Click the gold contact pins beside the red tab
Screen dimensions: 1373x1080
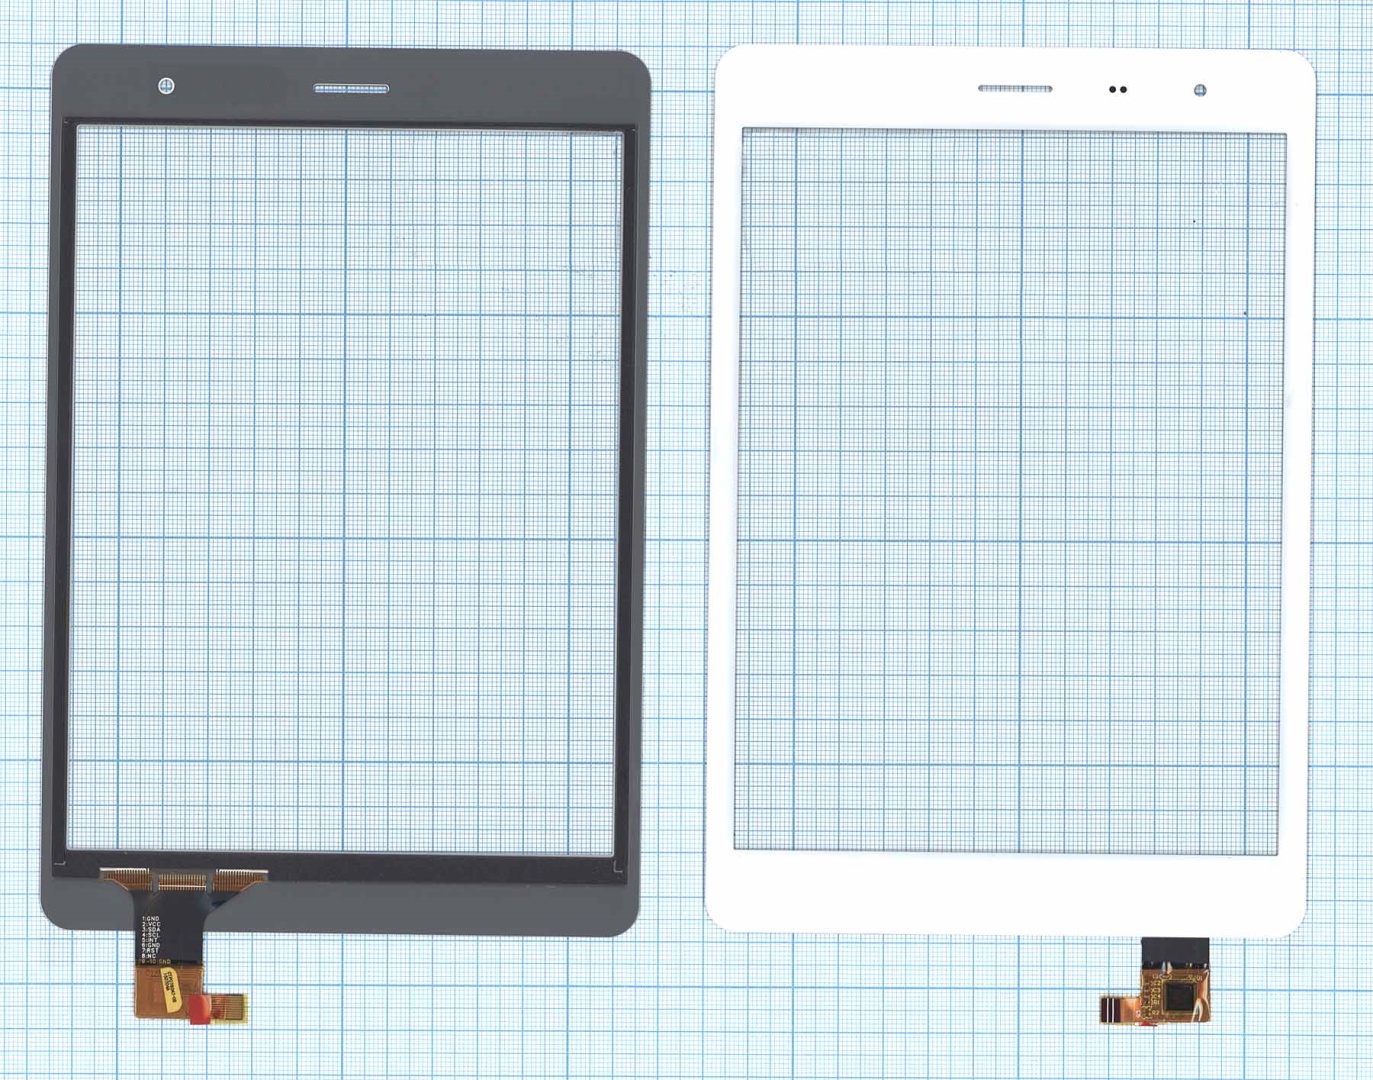(x=229, y=1007)
